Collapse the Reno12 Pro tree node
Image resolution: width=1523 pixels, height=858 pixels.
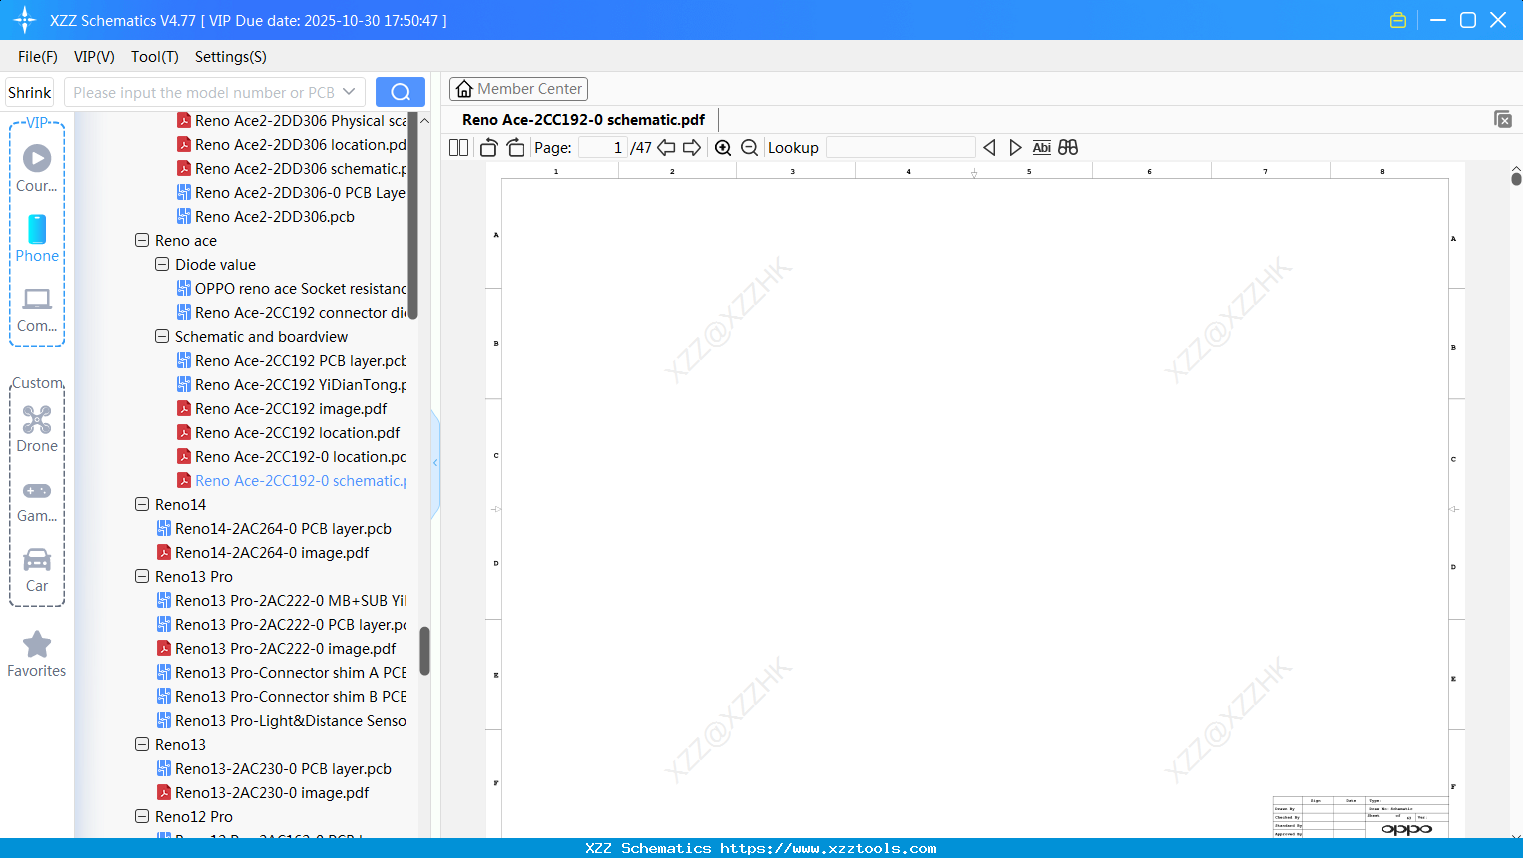pyautogui.click(x=142, y=817)
